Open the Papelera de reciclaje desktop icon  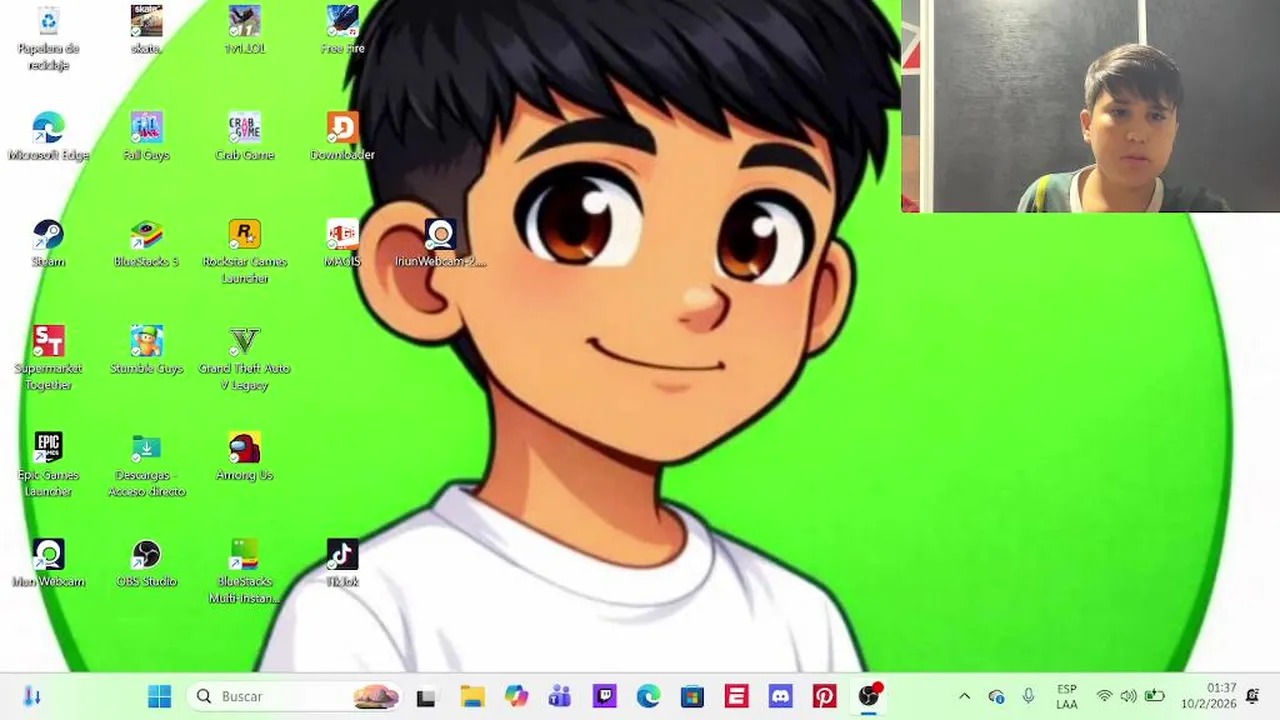point(48,38)
